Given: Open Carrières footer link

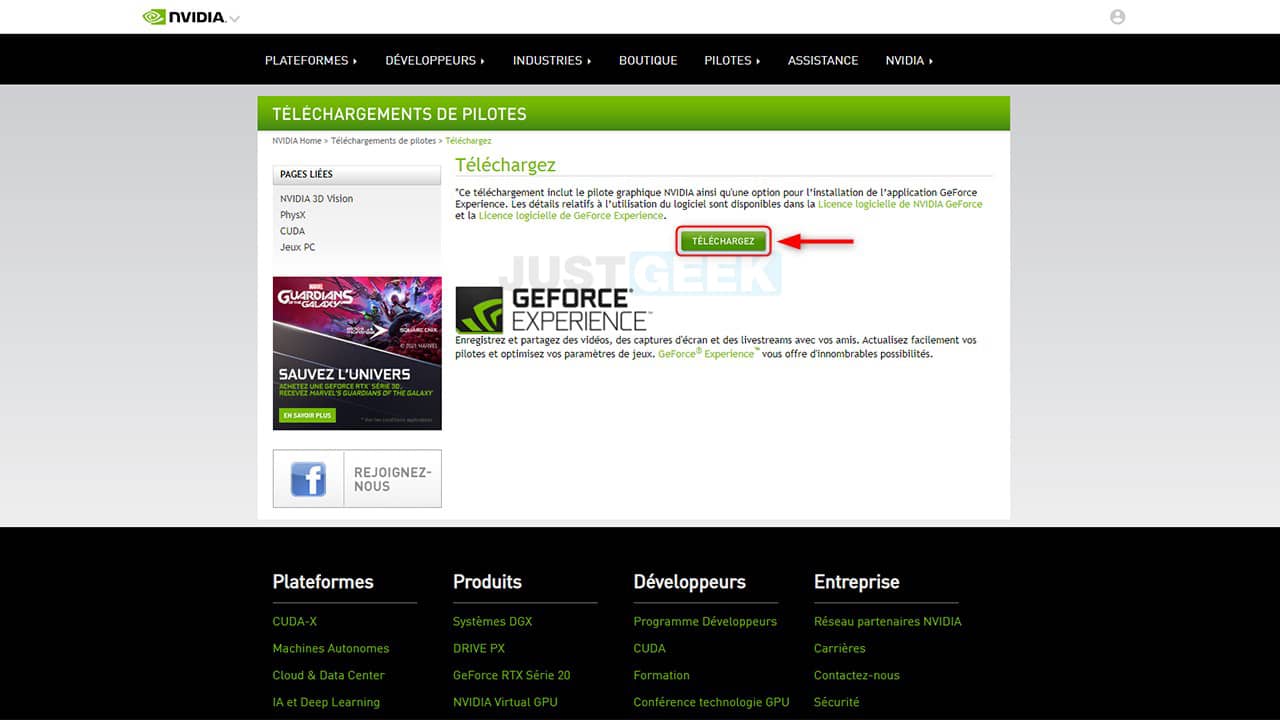Looking at the screenshot, I should [840, 648].
